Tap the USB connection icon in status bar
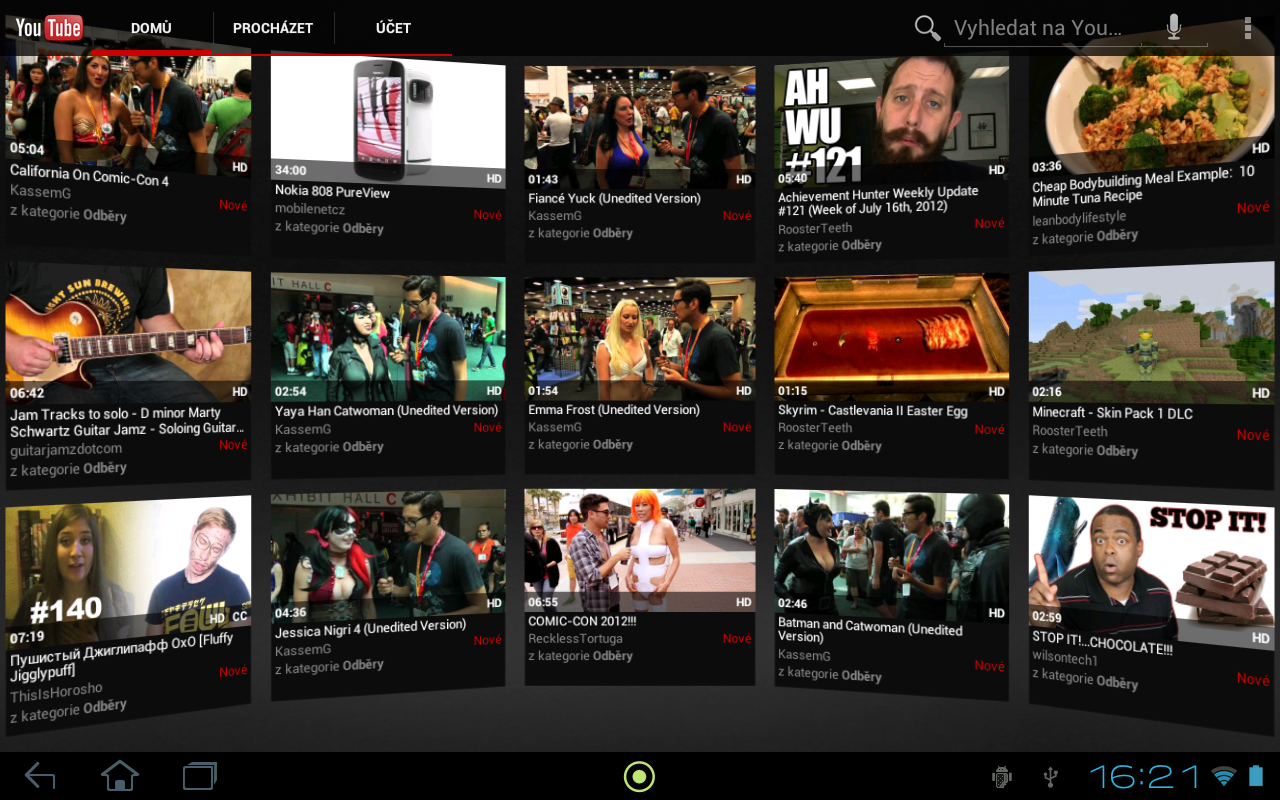1280x800 pixels. (1049, 775)
